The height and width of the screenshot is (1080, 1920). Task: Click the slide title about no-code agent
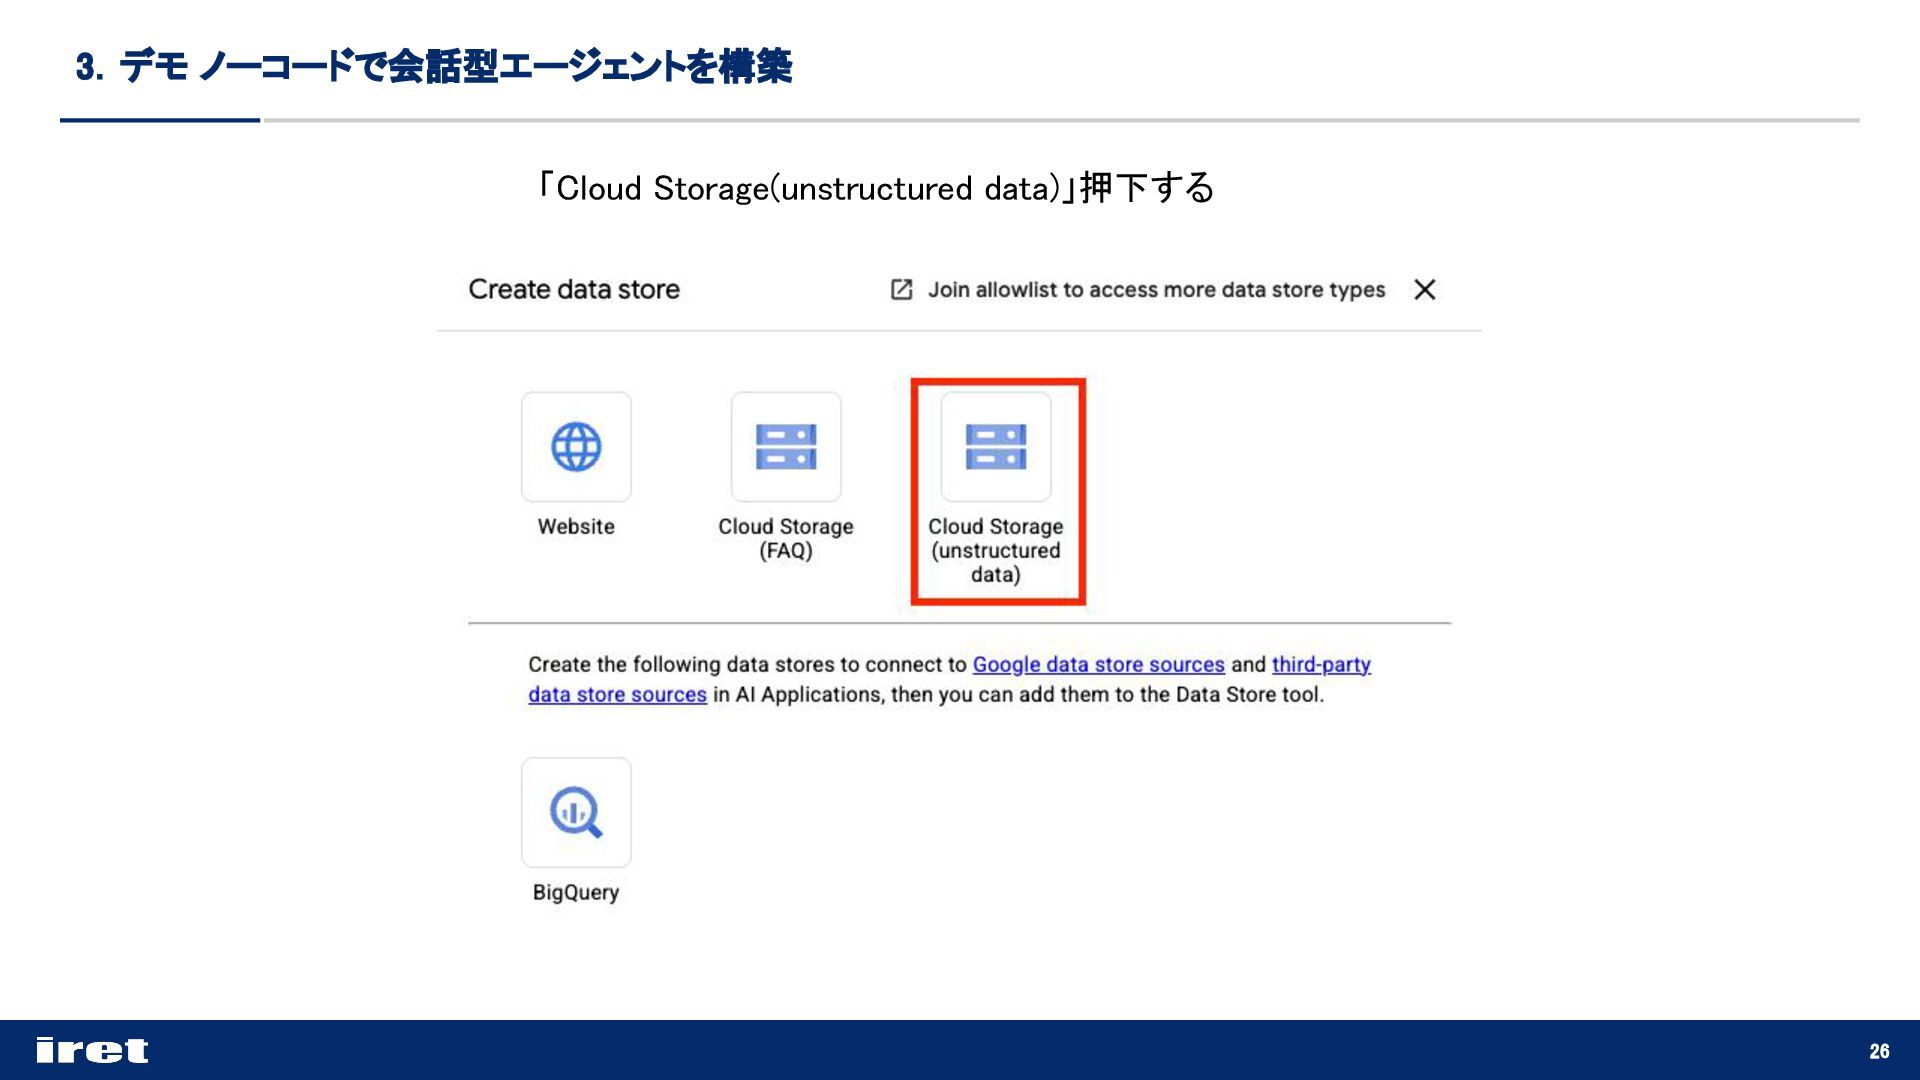click(434, 67)
